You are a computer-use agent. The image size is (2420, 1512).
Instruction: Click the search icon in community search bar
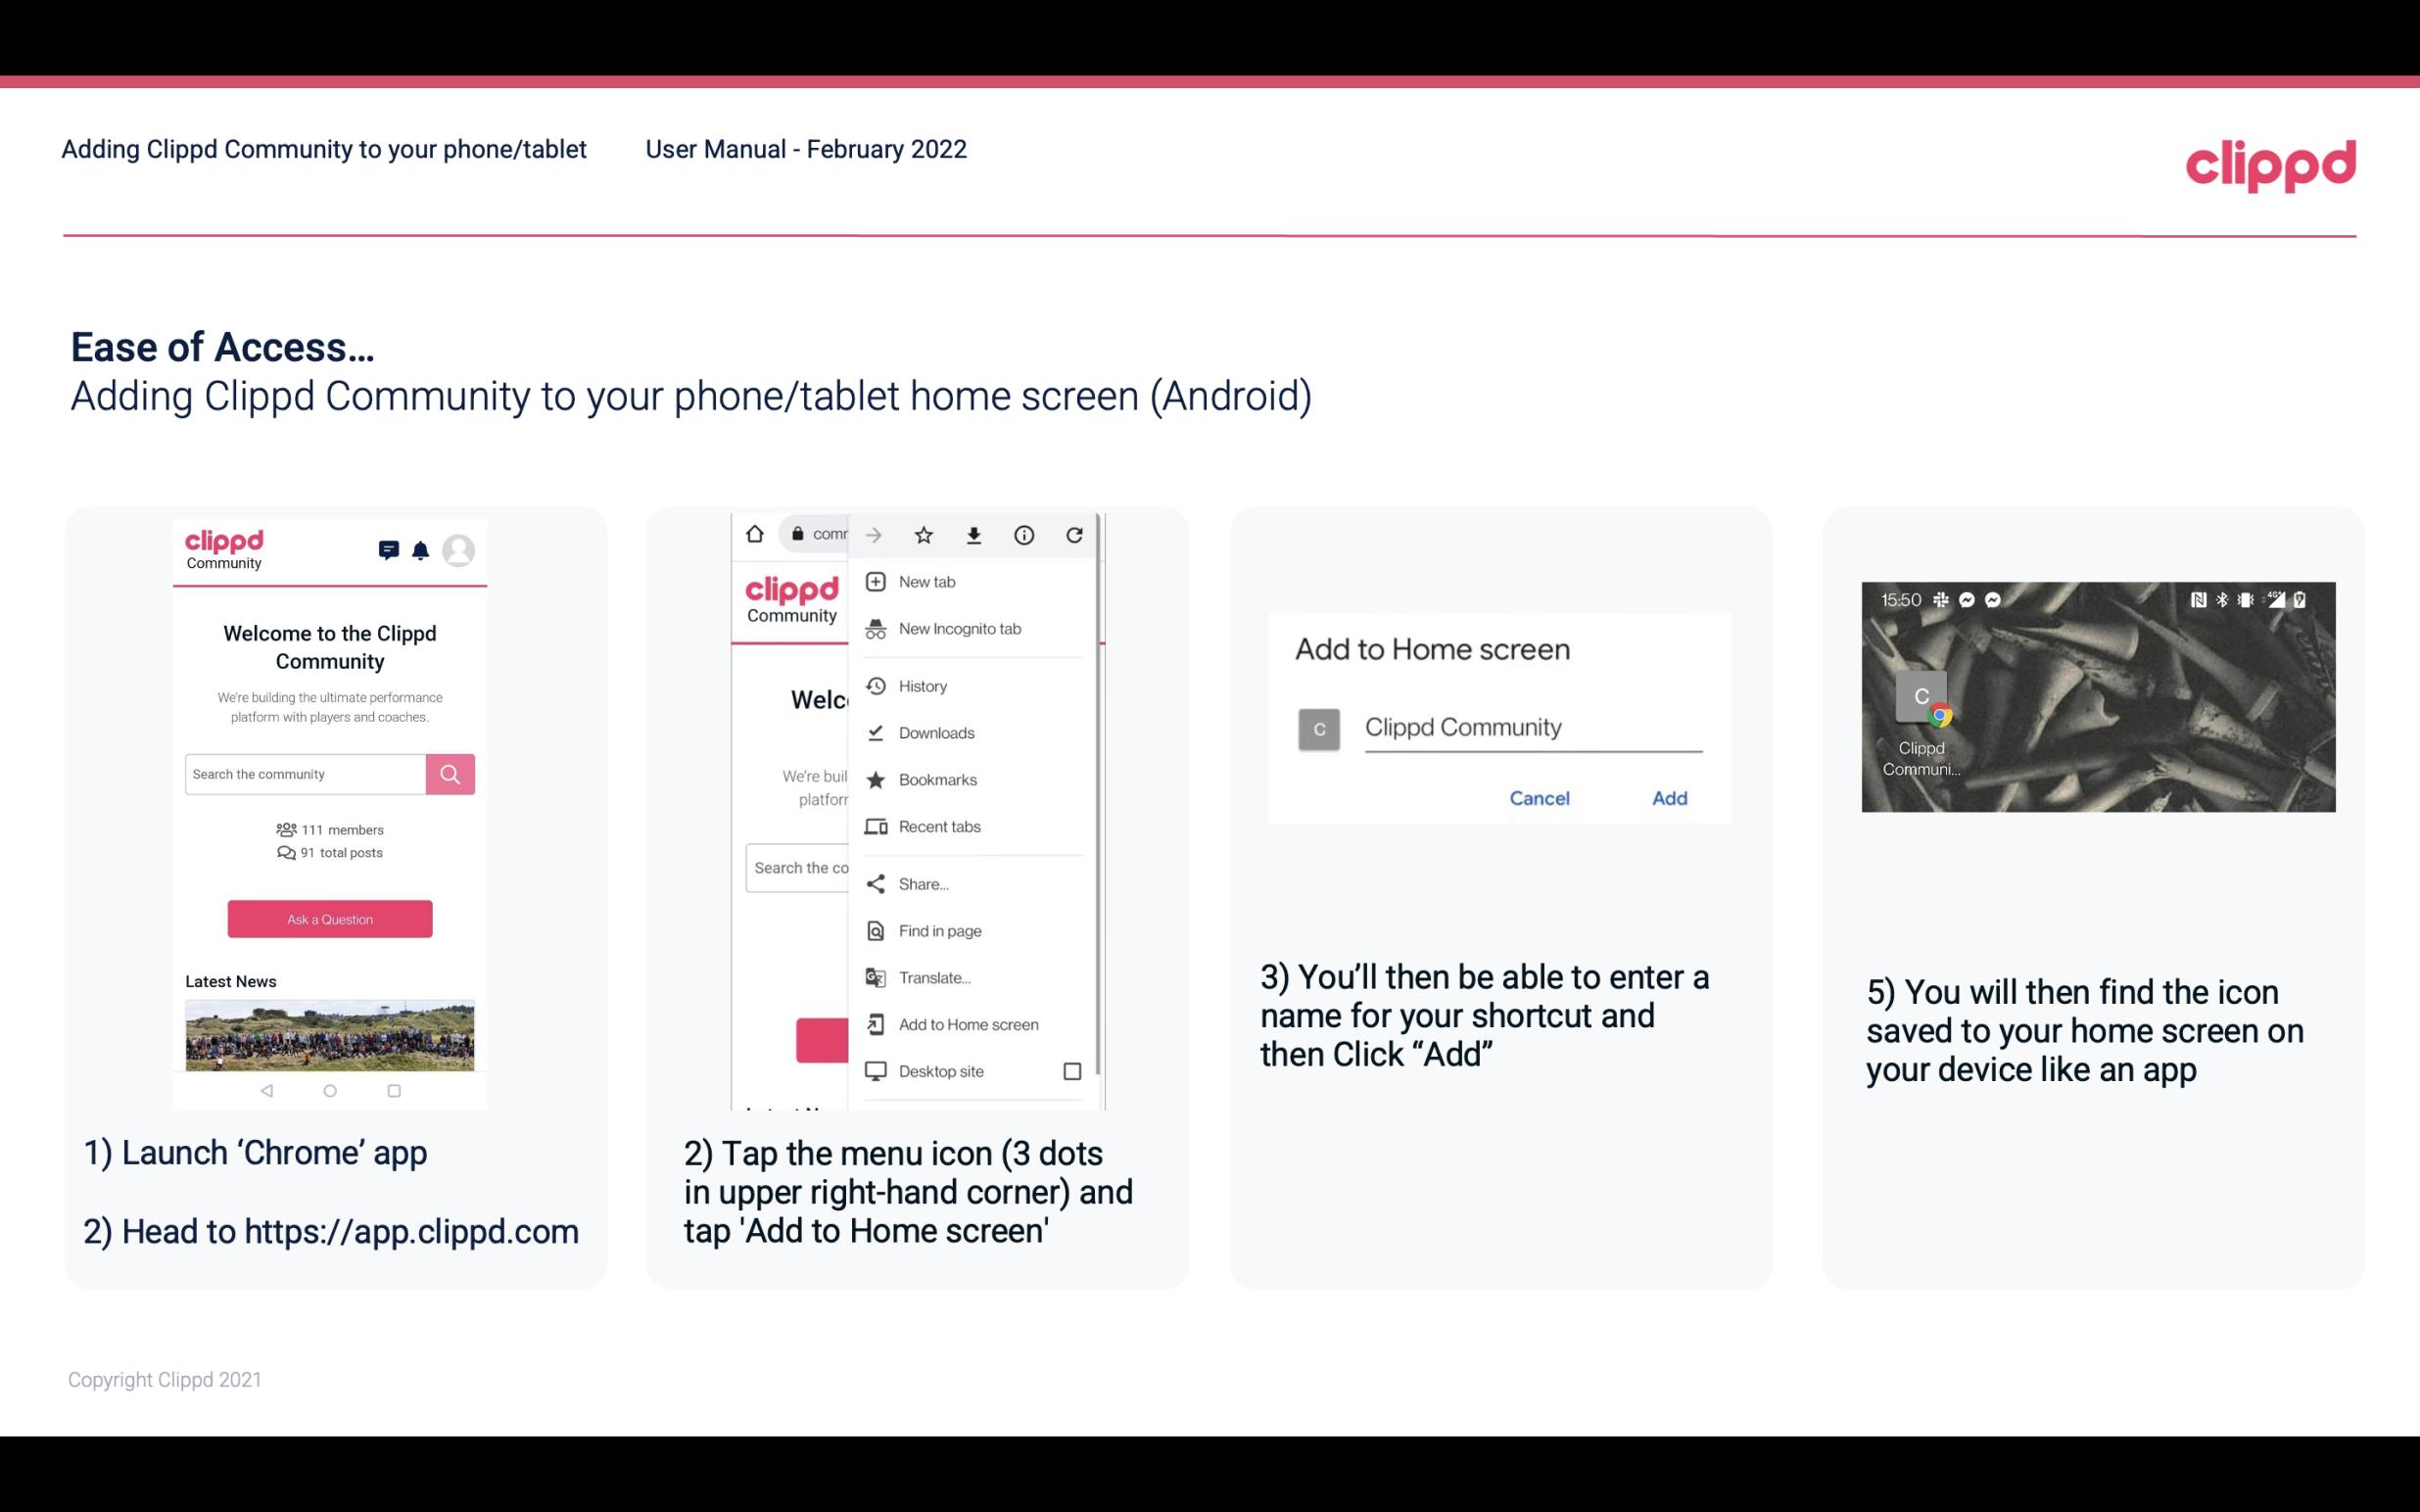point(450,774)
